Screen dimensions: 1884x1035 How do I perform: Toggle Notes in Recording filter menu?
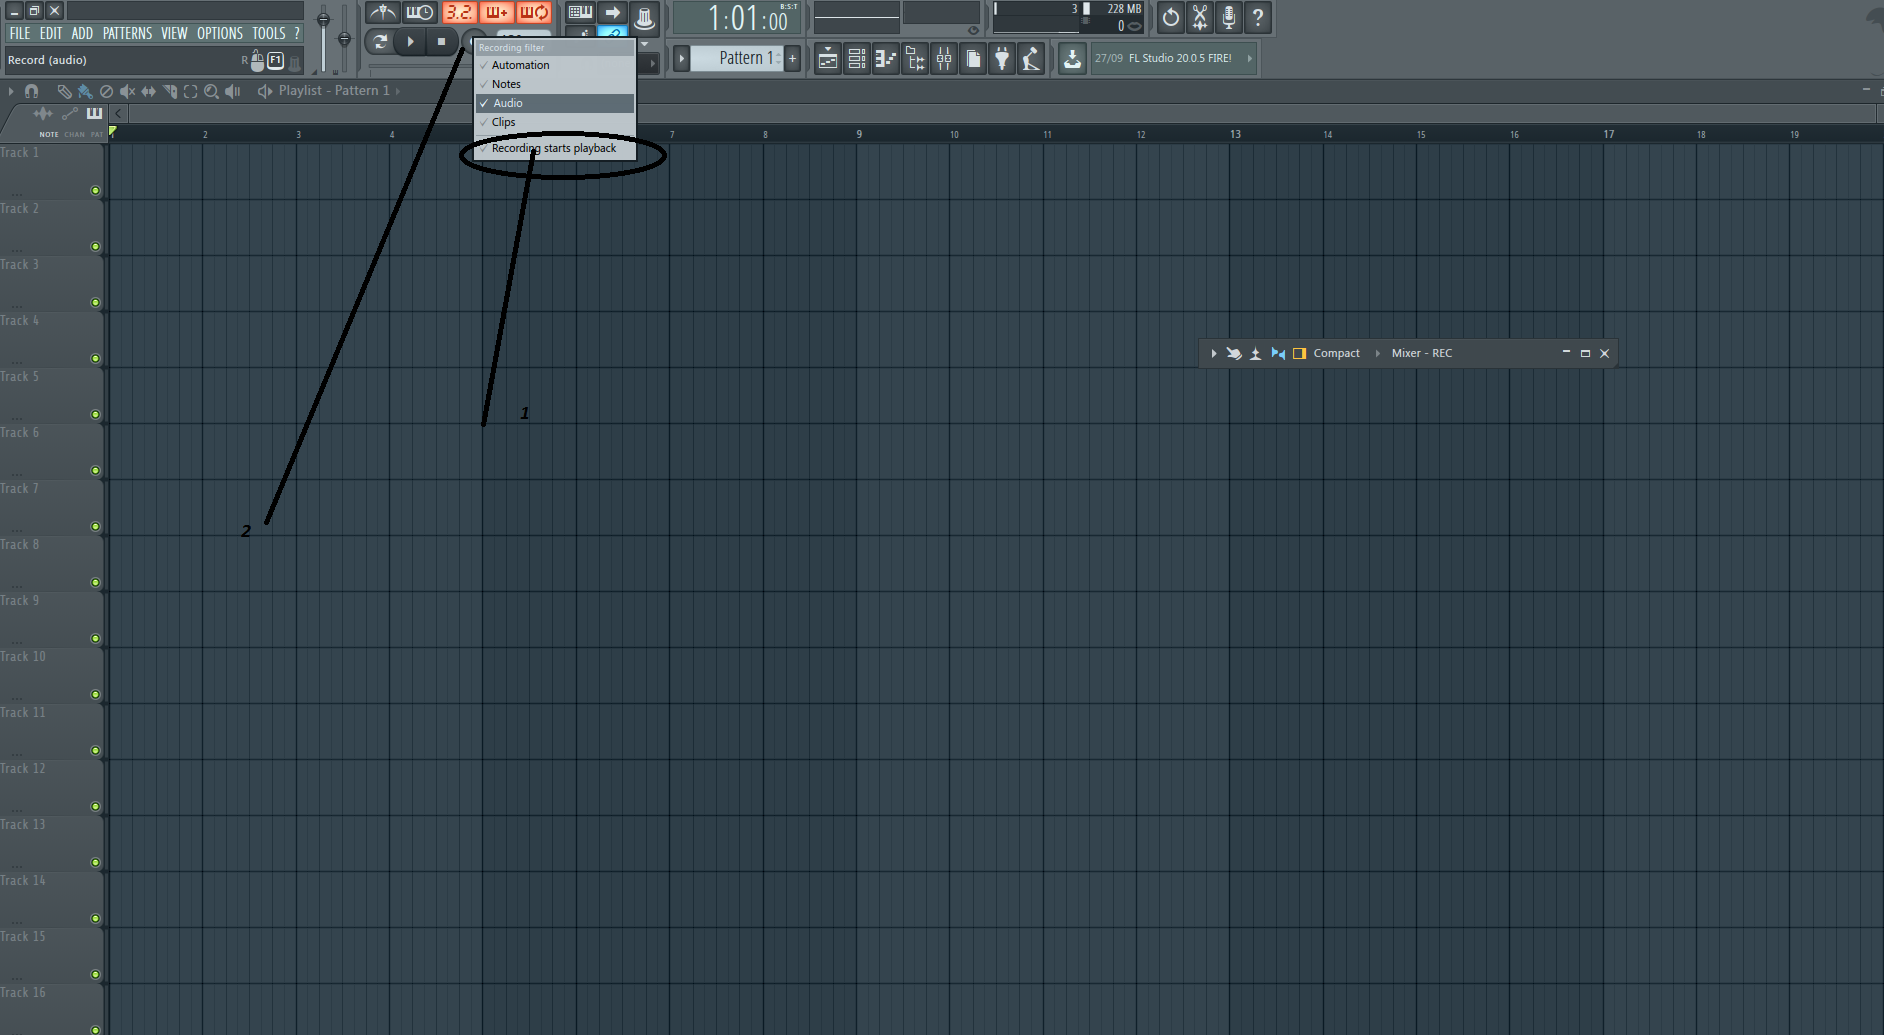555,84
